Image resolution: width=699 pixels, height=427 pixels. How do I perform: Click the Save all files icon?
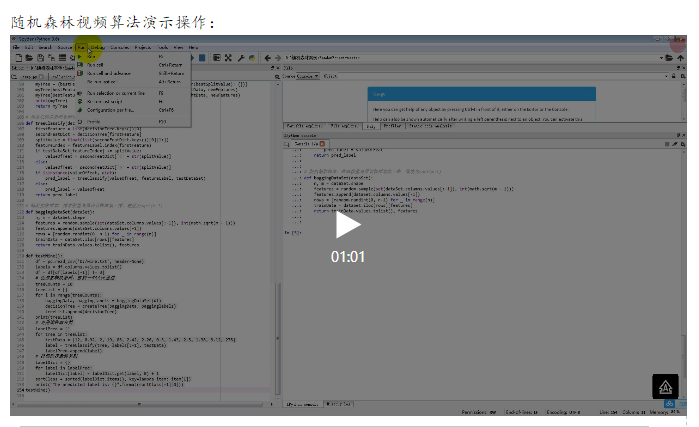[51, 57]
